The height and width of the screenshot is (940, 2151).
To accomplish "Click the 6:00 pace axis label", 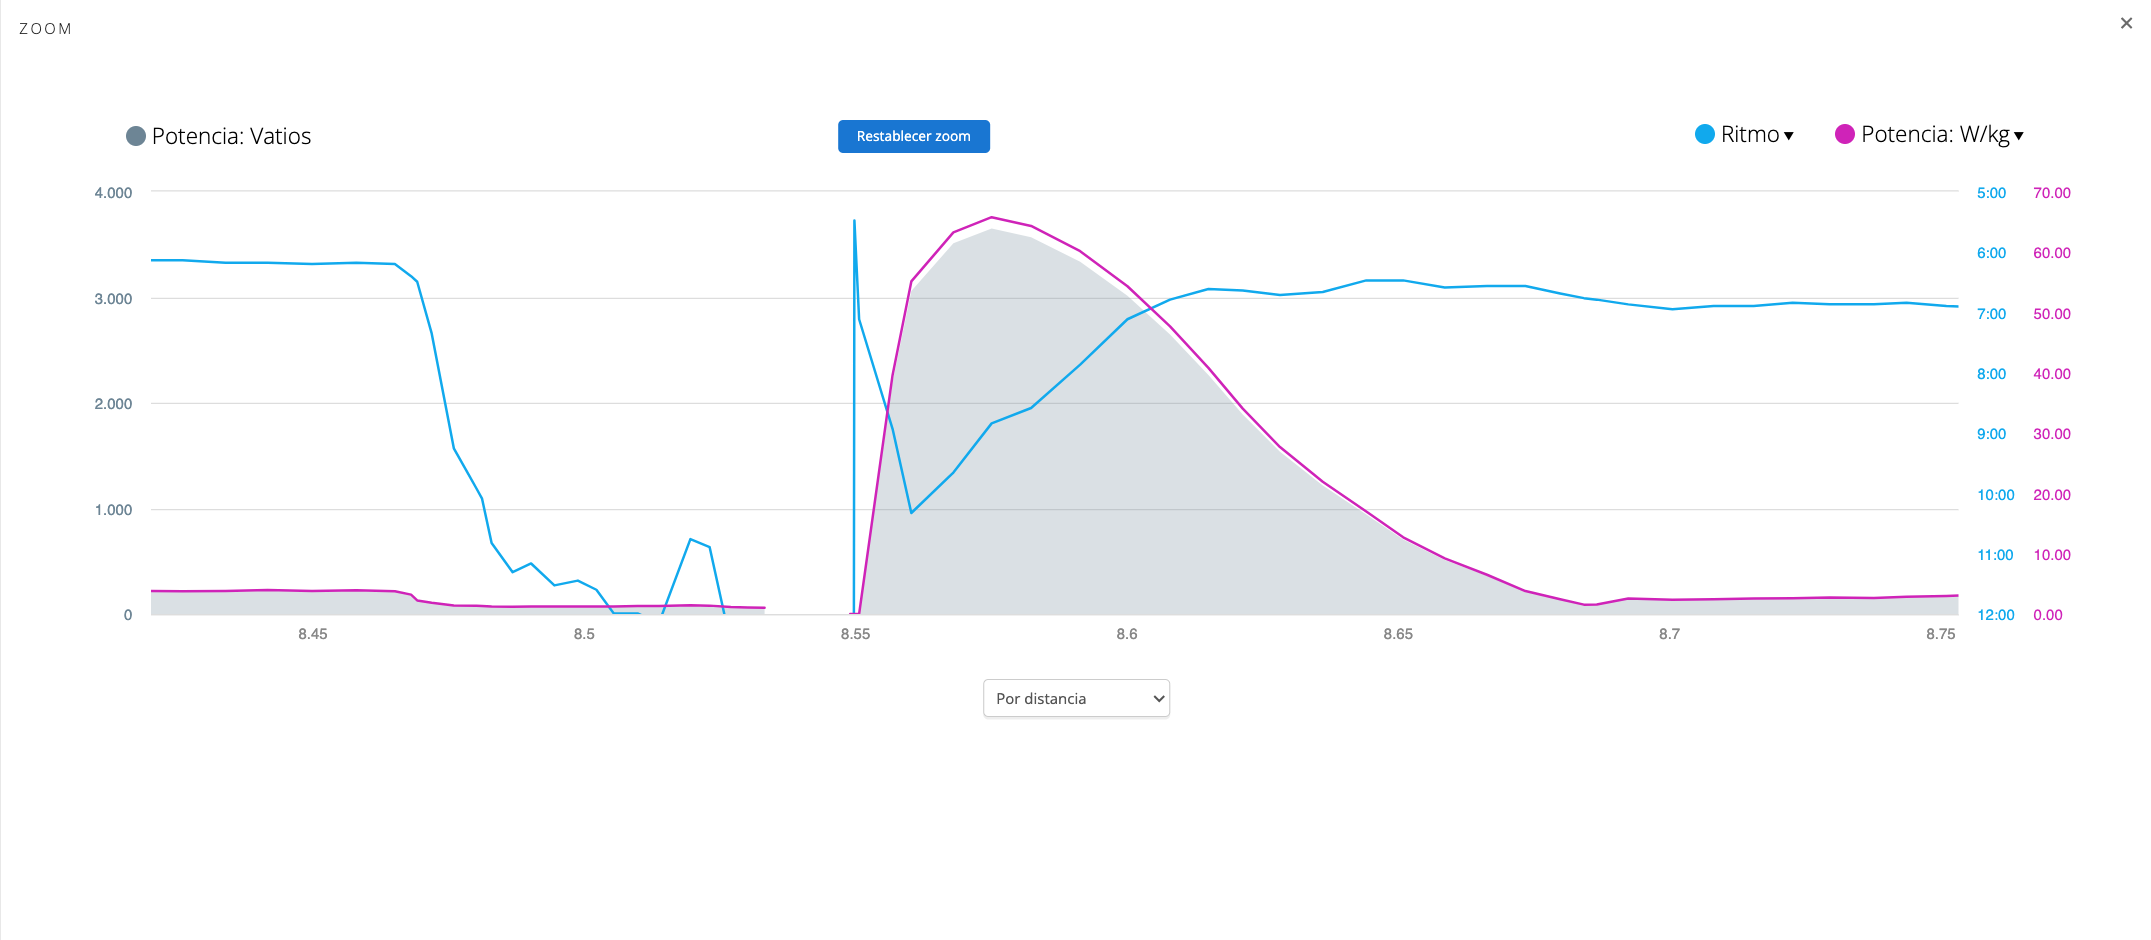I will pos(1991,253).
